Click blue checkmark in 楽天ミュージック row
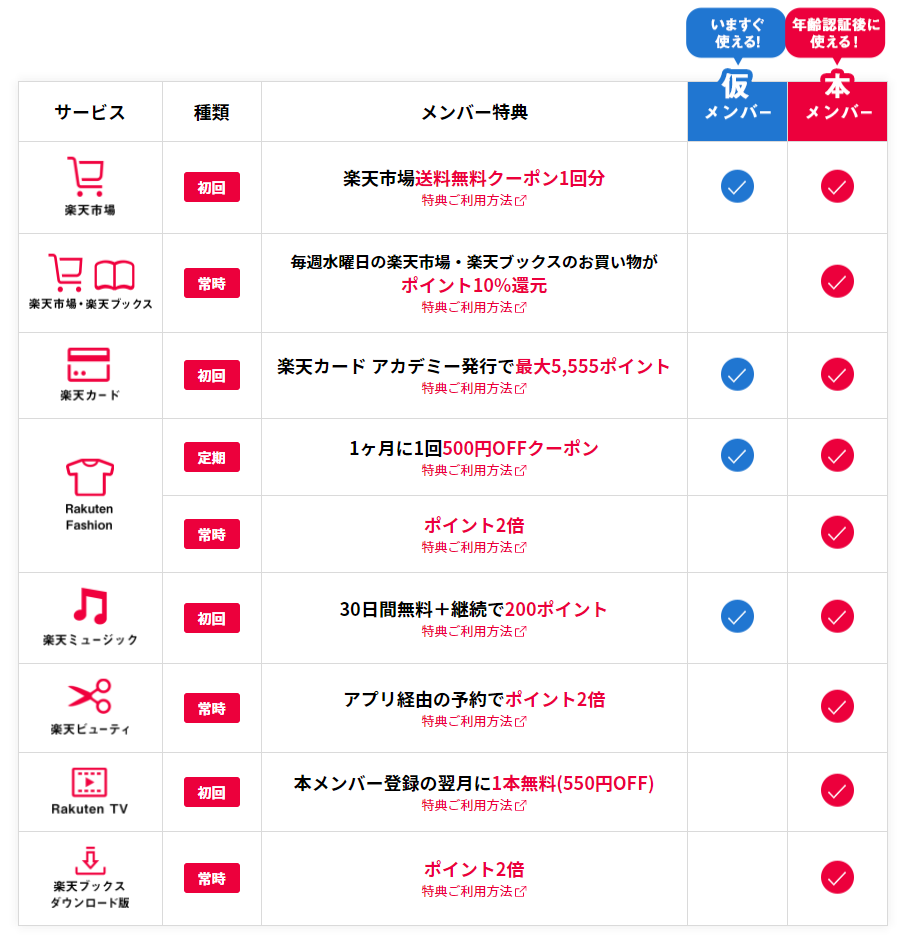 pyautogui.click(x=737, y=616)
